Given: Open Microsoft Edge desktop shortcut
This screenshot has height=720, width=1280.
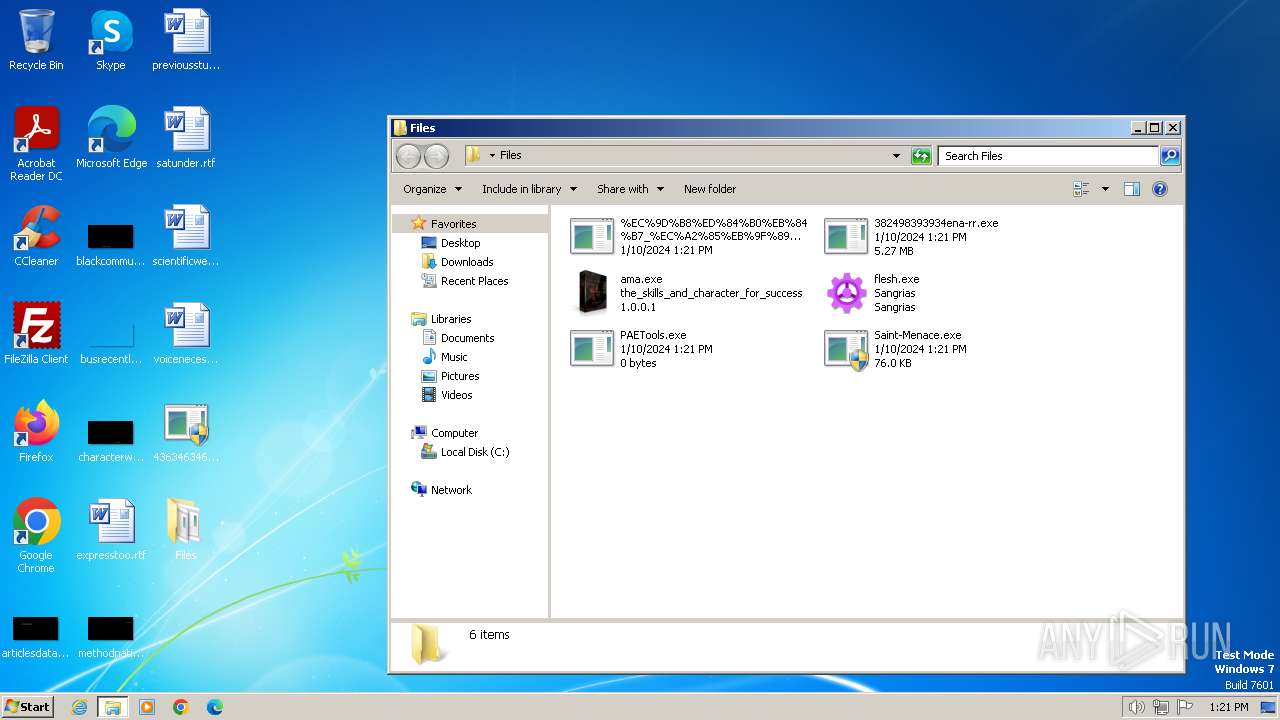Looking at the screenshot, I should (111, 138).
